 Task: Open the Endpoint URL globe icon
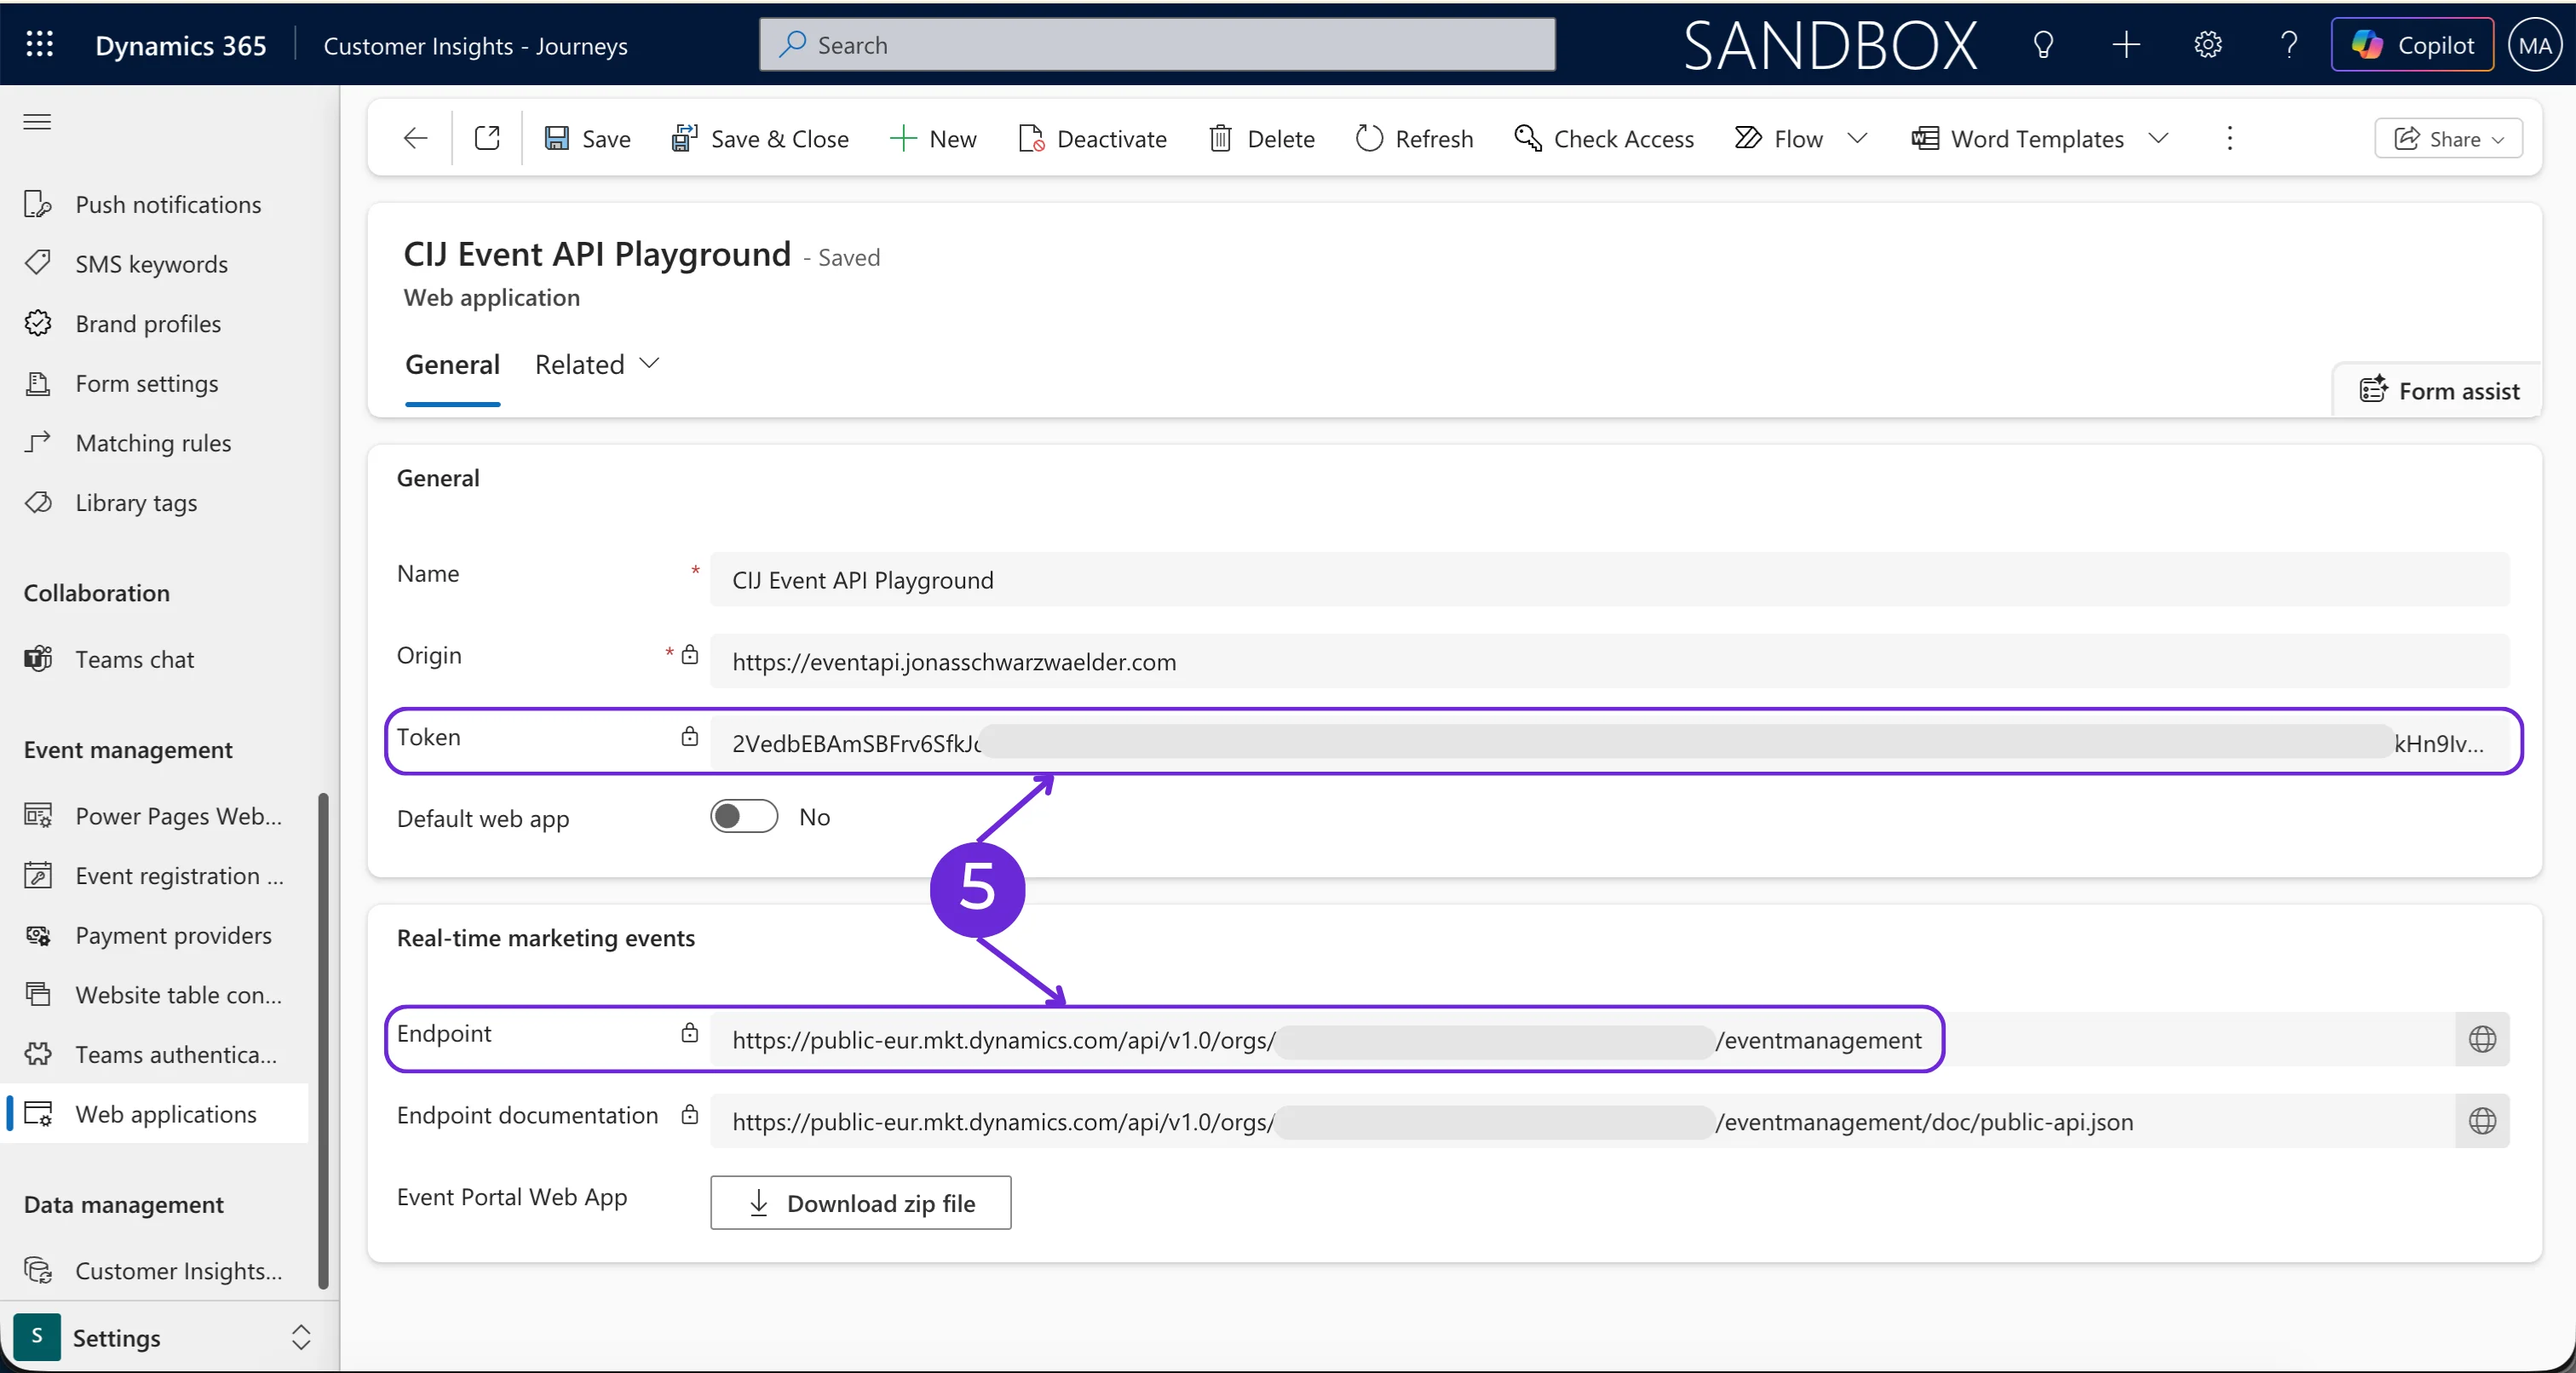[2482, 1039]
